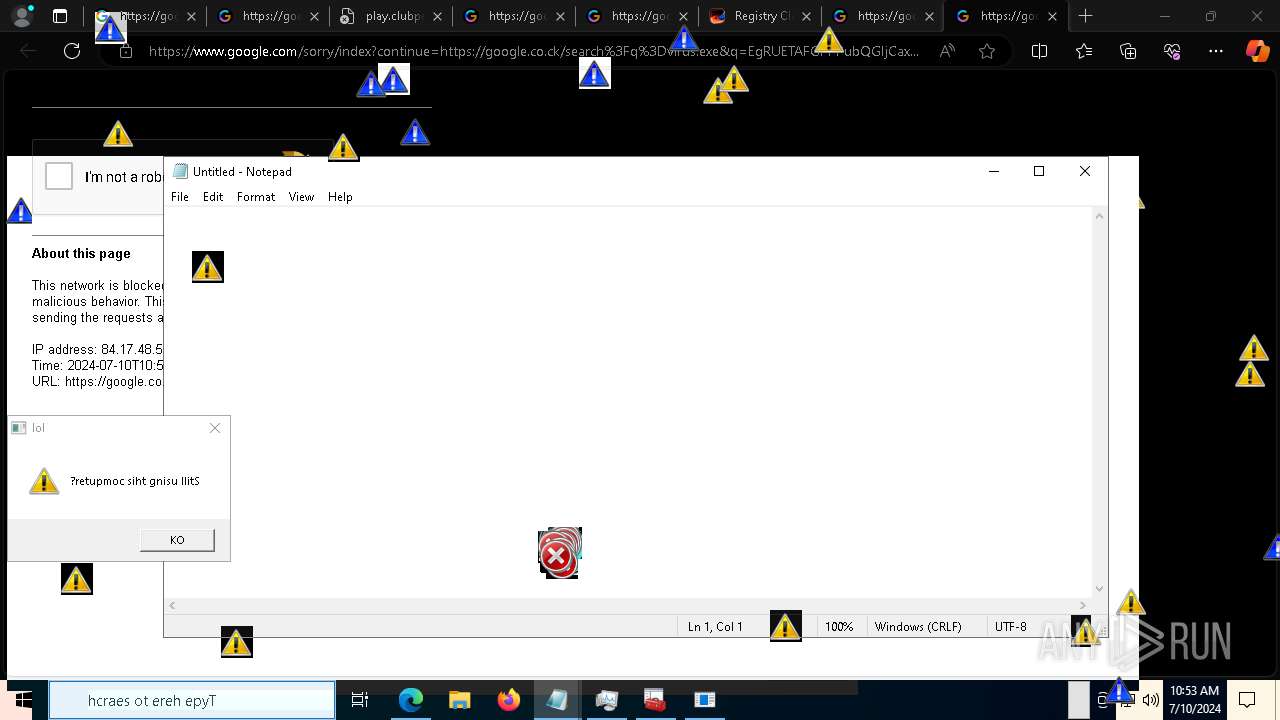
Task: Maximize the Notepad window
Action: [1039, 171]
